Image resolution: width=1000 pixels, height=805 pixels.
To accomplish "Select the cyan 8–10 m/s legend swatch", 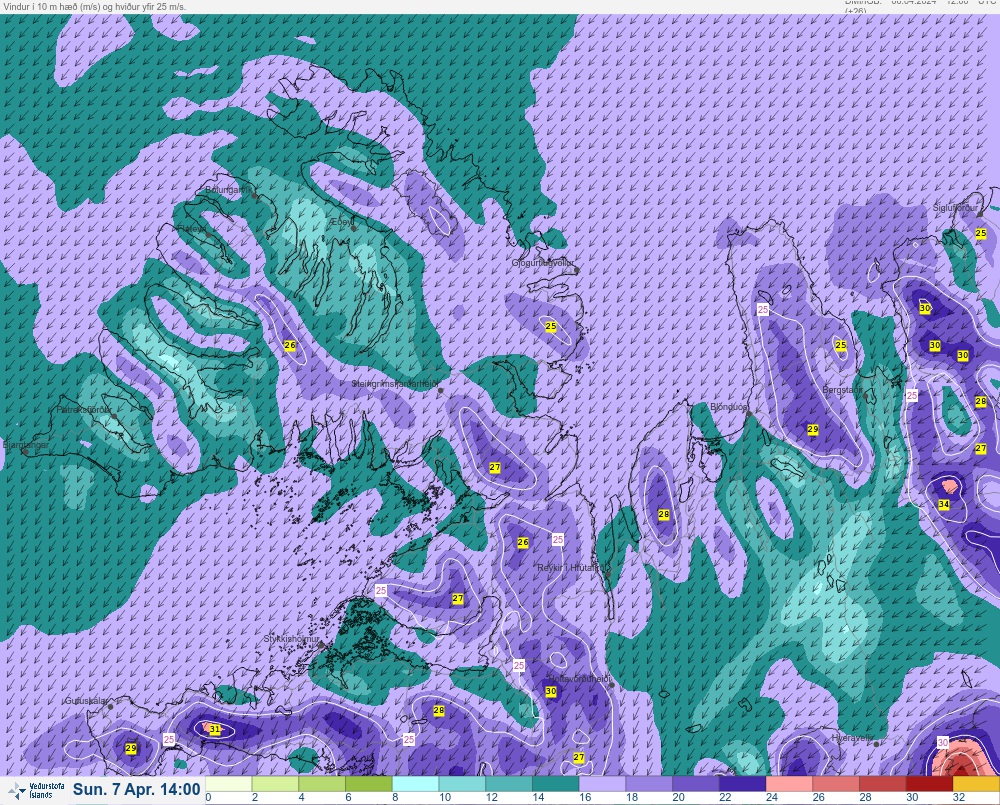I will tap(416, 783).
